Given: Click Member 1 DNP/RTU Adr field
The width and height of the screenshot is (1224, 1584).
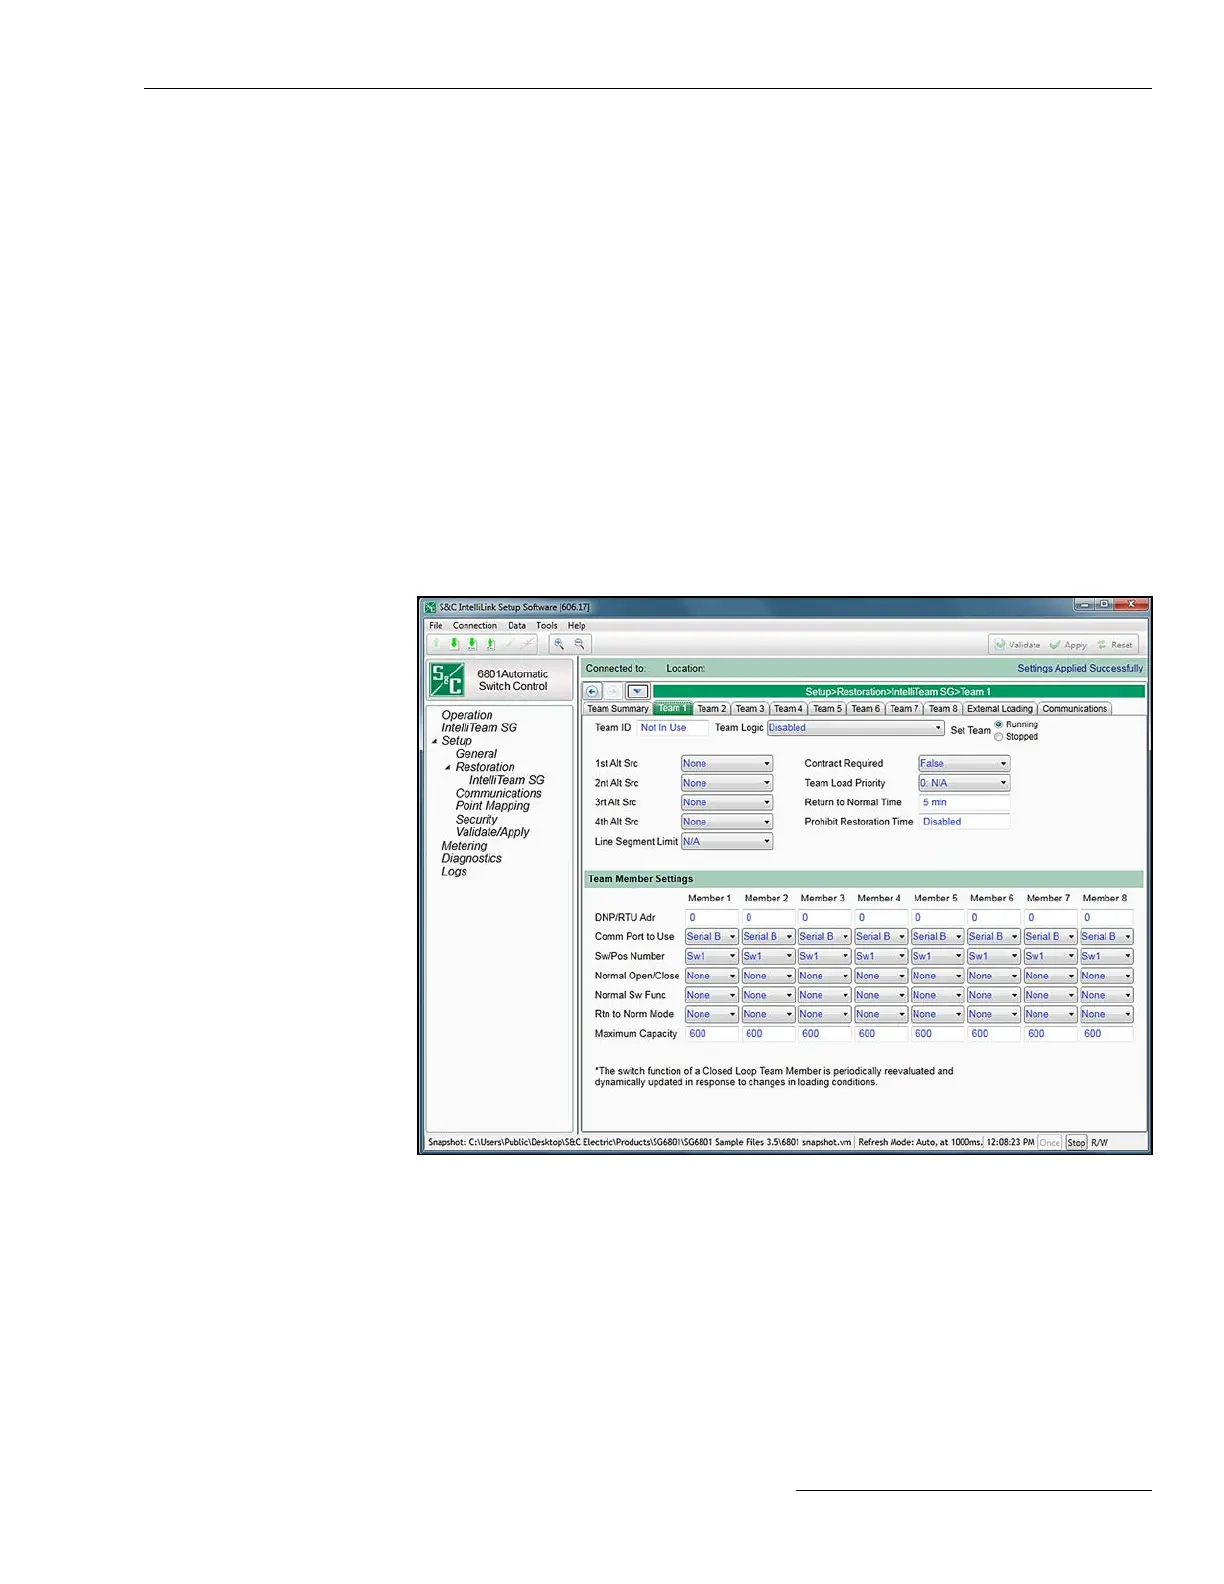Looking at the screenshot, I should pyautogui.click(x=712, y=918).
